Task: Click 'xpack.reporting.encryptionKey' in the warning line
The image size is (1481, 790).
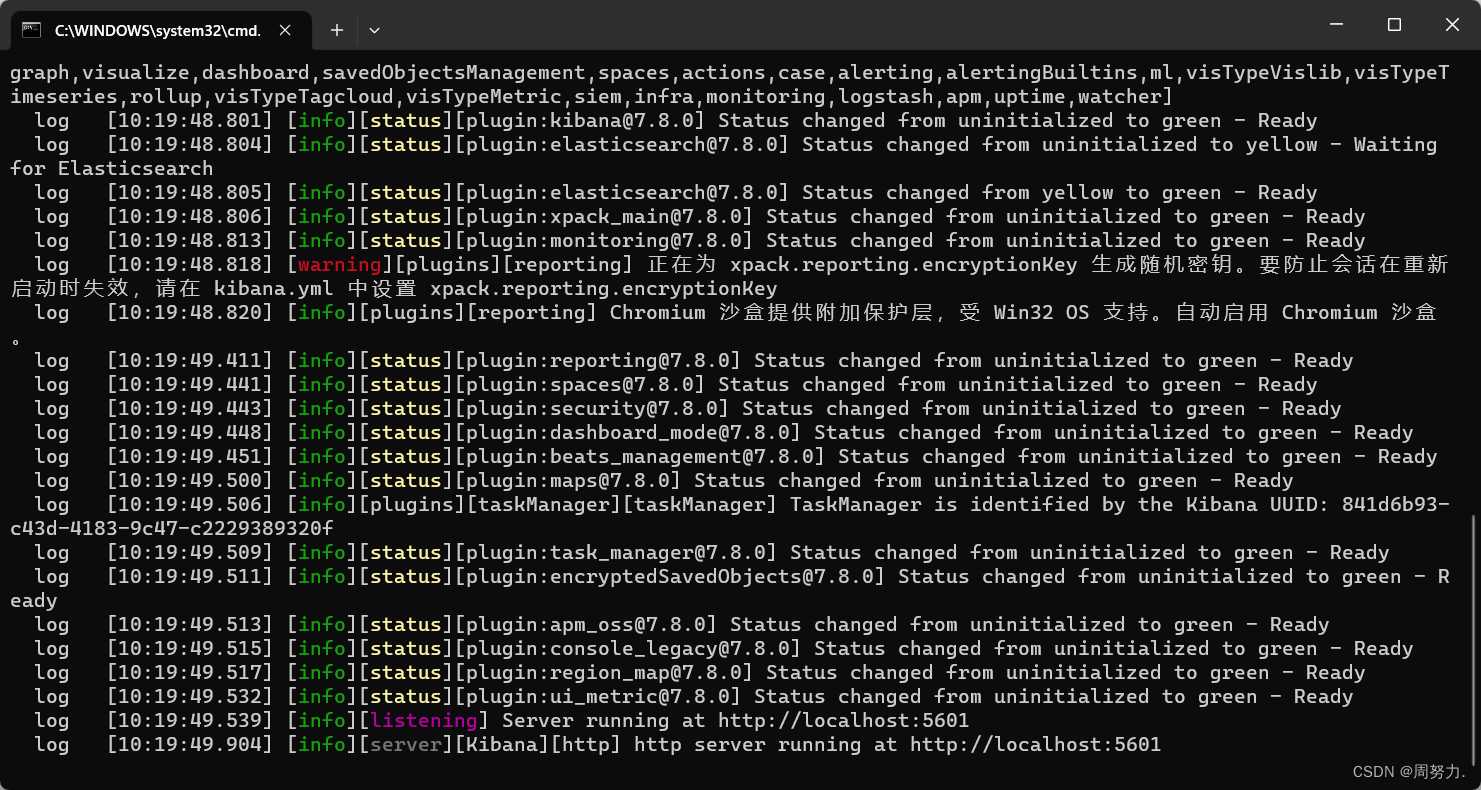Action: 903,265
